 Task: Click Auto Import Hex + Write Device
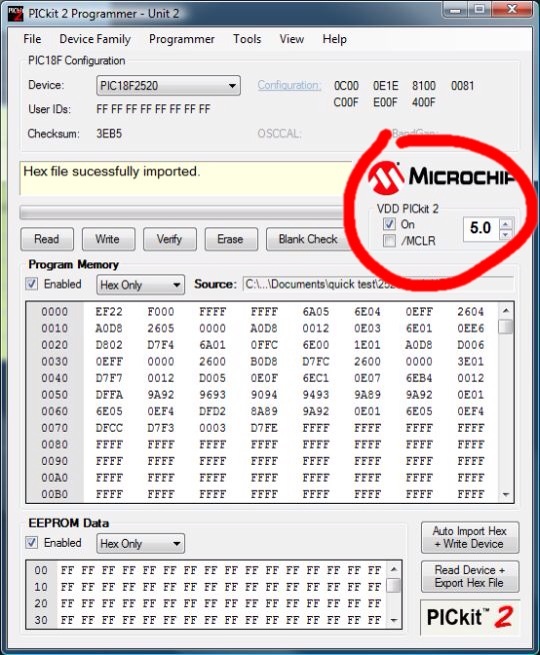[x=470, y=538]
